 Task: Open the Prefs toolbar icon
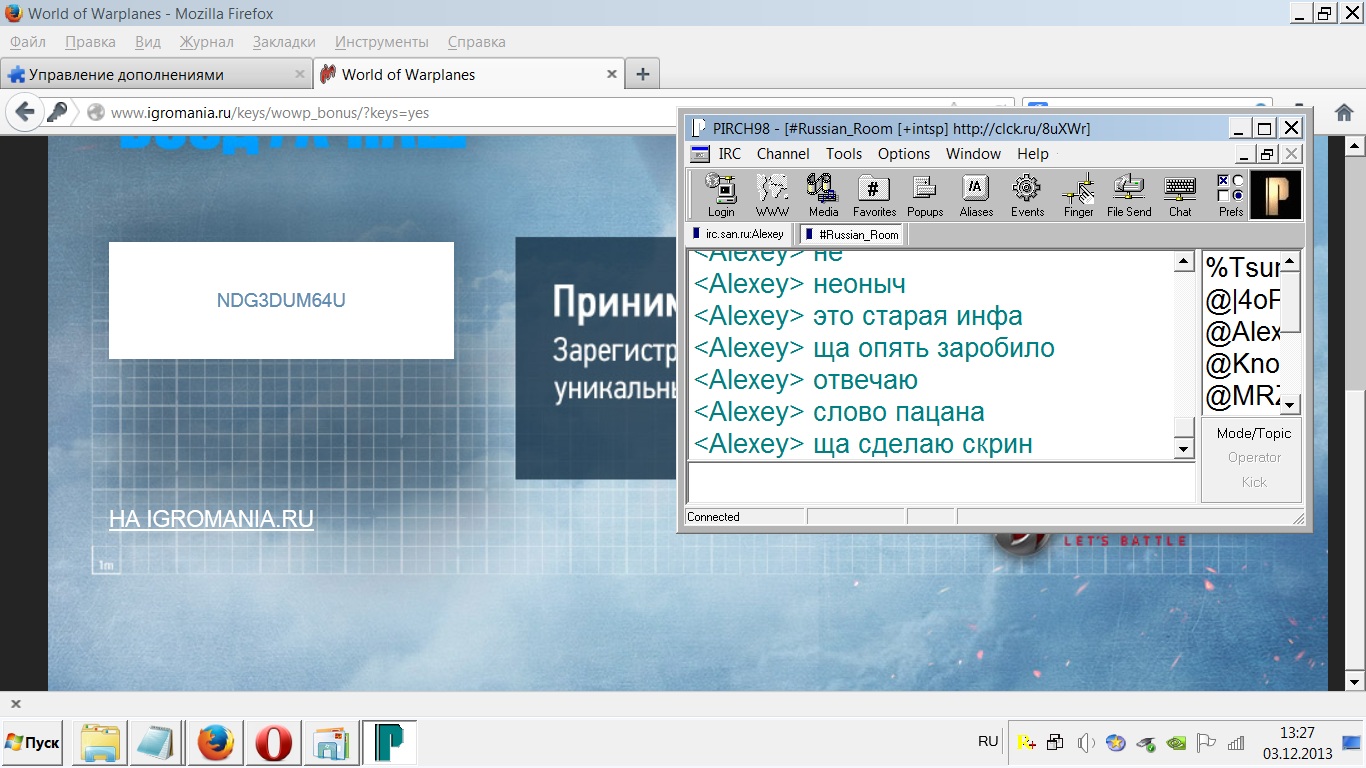(1231, 195)
